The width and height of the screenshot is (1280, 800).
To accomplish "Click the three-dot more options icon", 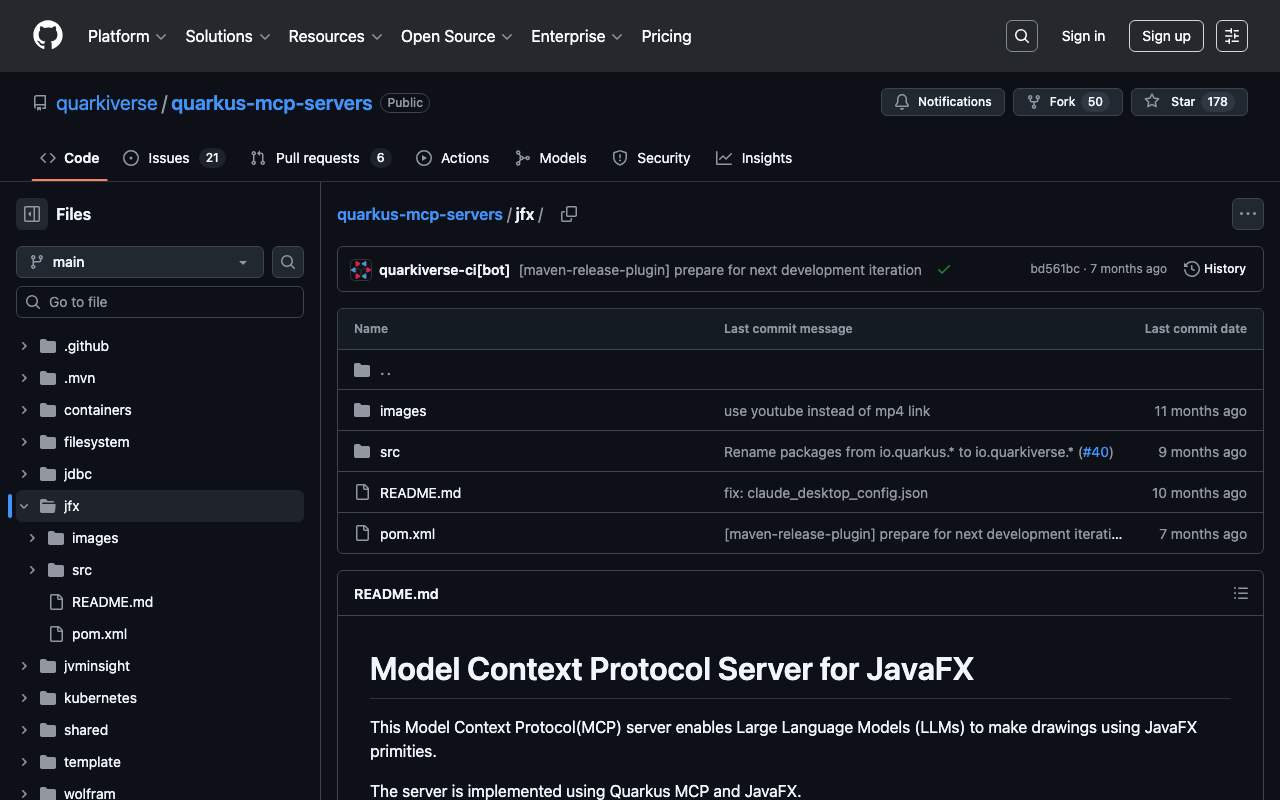I will tap(1247, 214).
